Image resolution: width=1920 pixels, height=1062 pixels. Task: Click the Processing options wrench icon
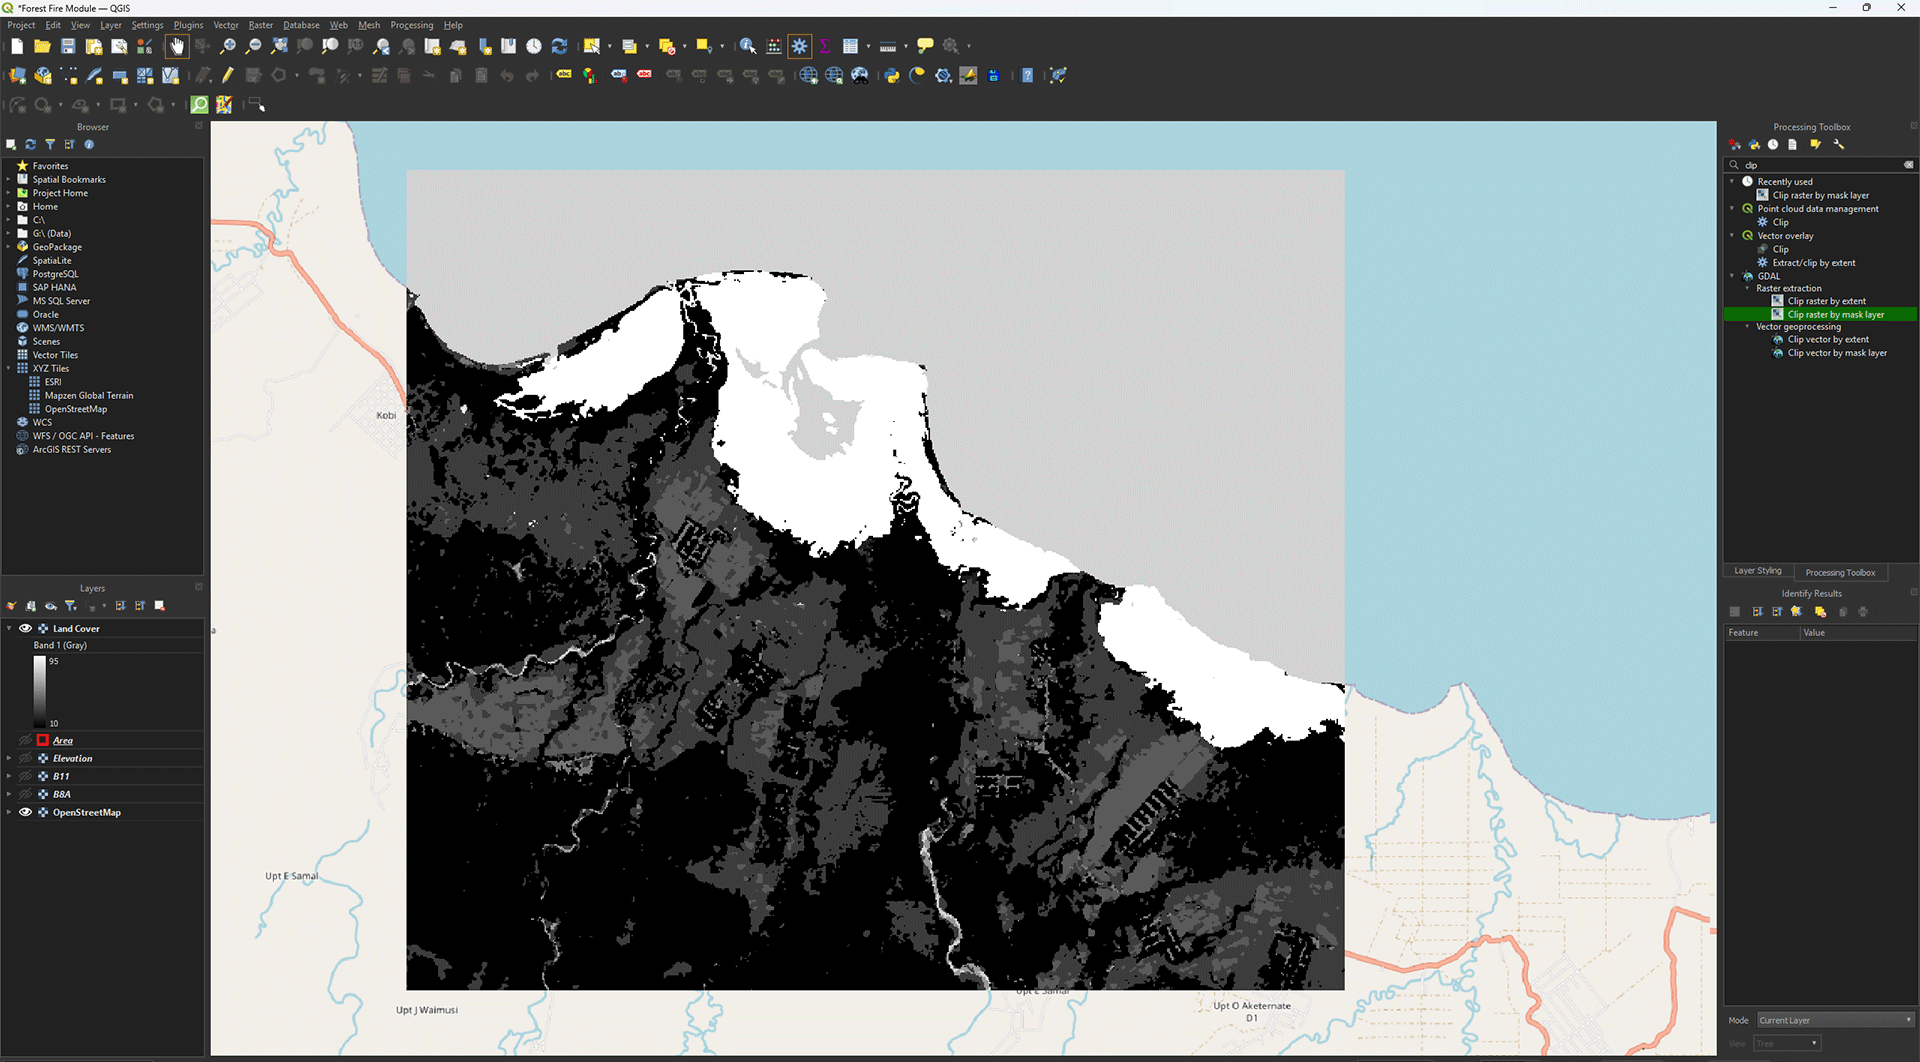click(1838, 145)
